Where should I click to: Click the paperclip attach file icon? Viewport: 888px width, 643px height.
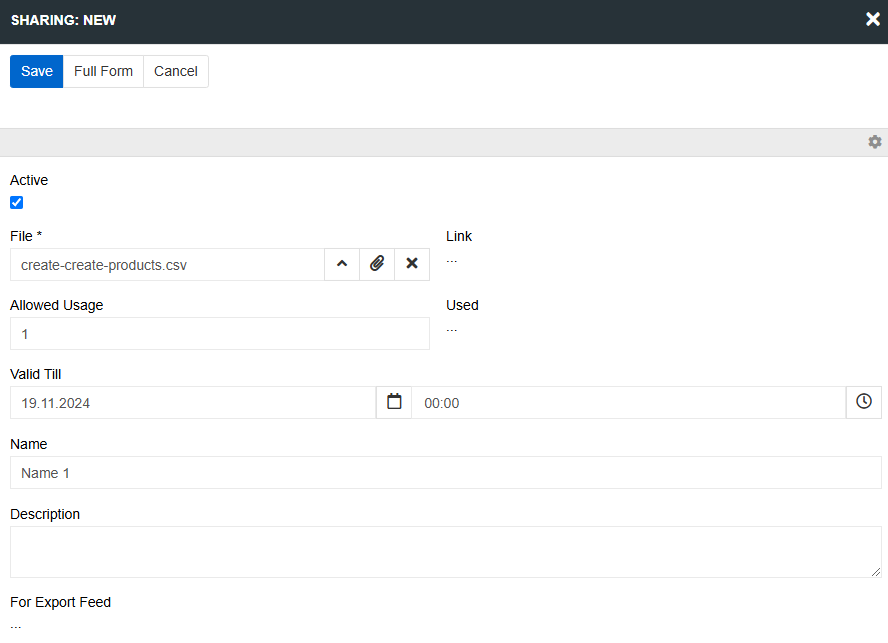(x=377, y=265)
